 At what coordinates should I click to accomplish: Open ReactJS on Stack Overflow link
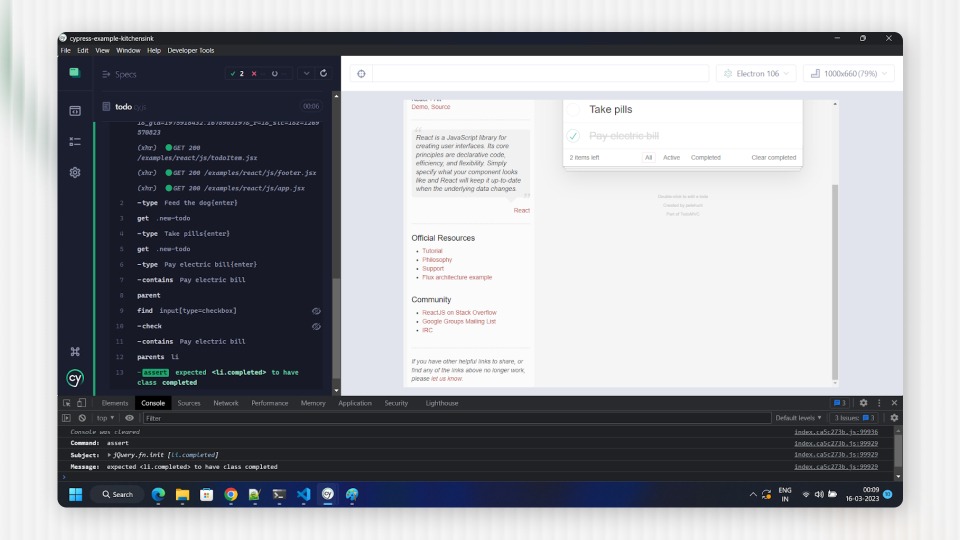[x=459, y=313]
